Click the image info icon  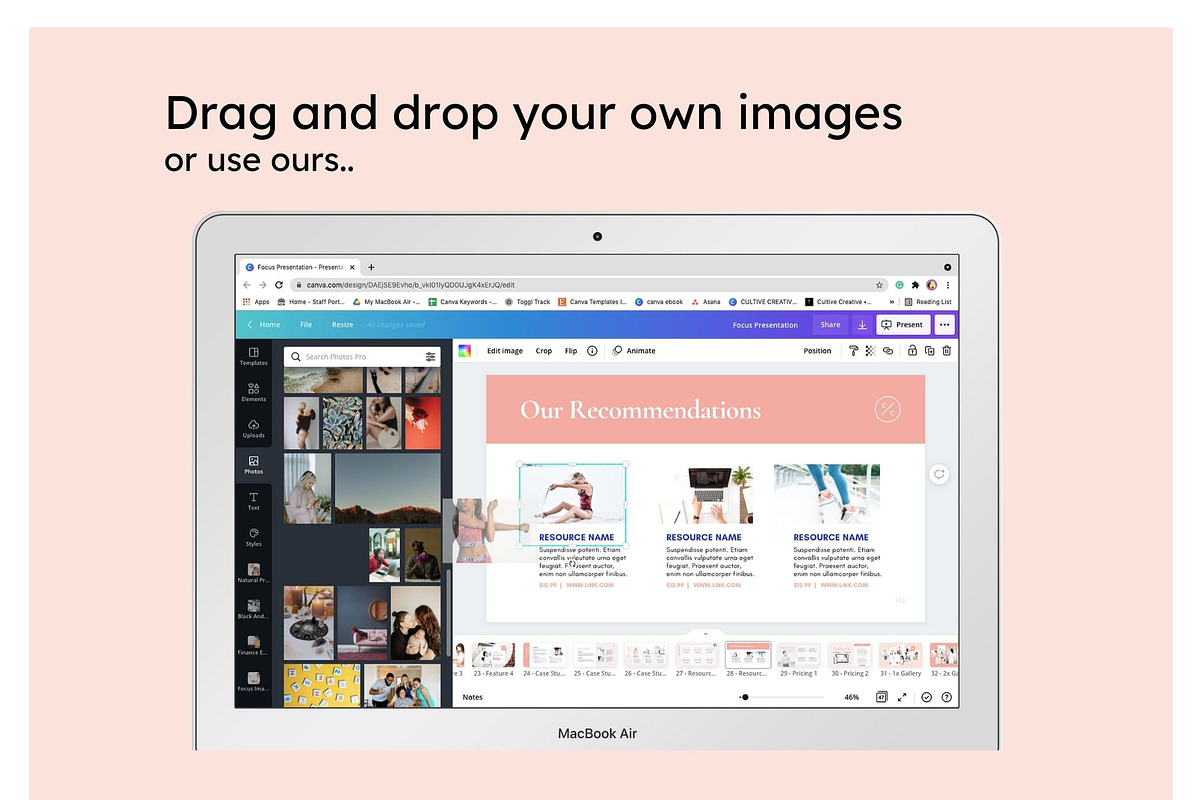592,351
